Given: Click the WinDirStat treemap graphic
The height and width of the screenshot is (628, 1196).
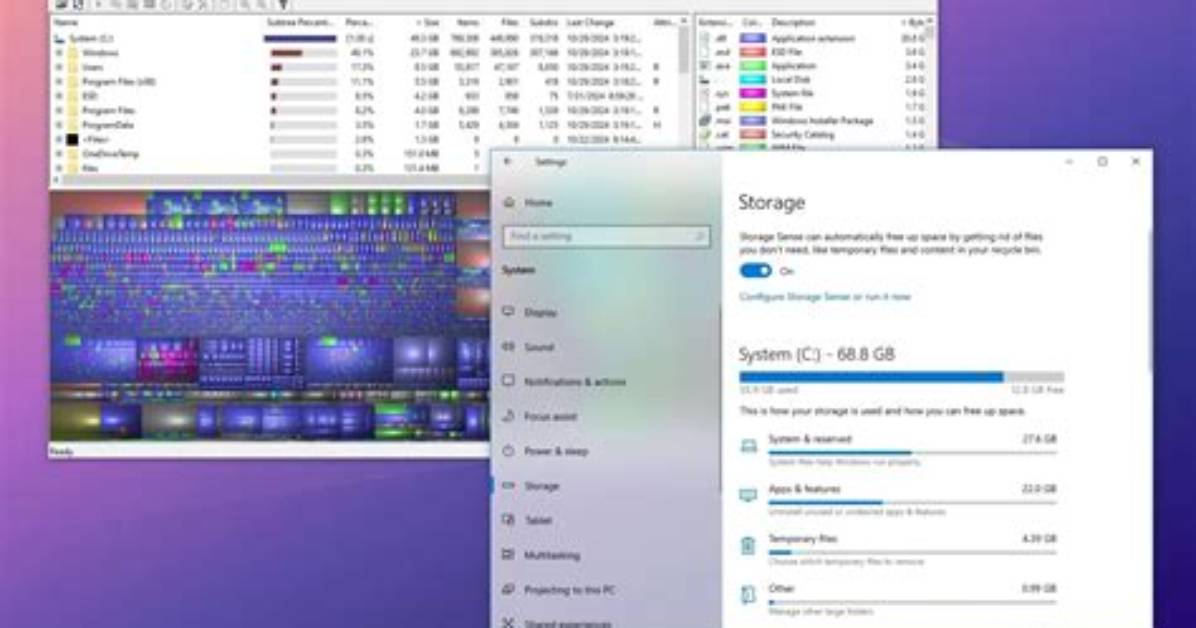Looking at the screenshot, I should (269, 316).
